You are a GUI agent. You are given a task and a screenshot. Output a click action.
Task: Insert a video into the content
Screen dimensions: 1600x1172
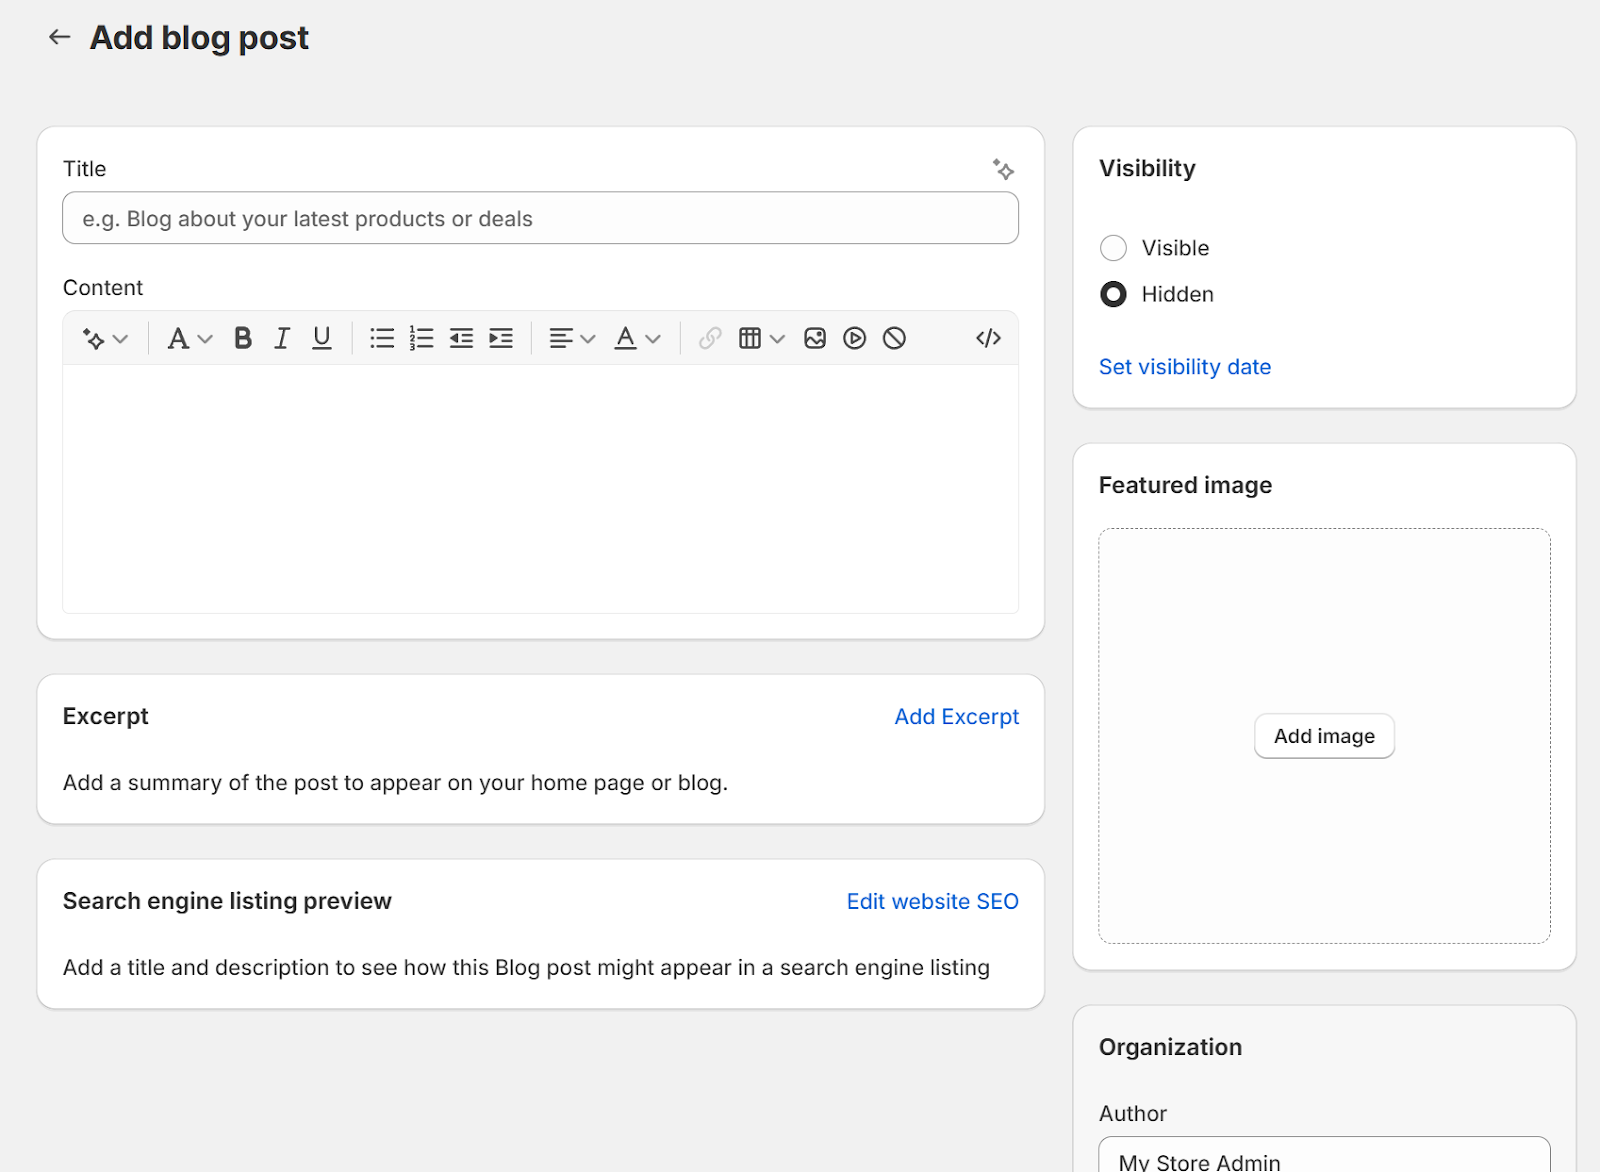click(x=854, y=338)
